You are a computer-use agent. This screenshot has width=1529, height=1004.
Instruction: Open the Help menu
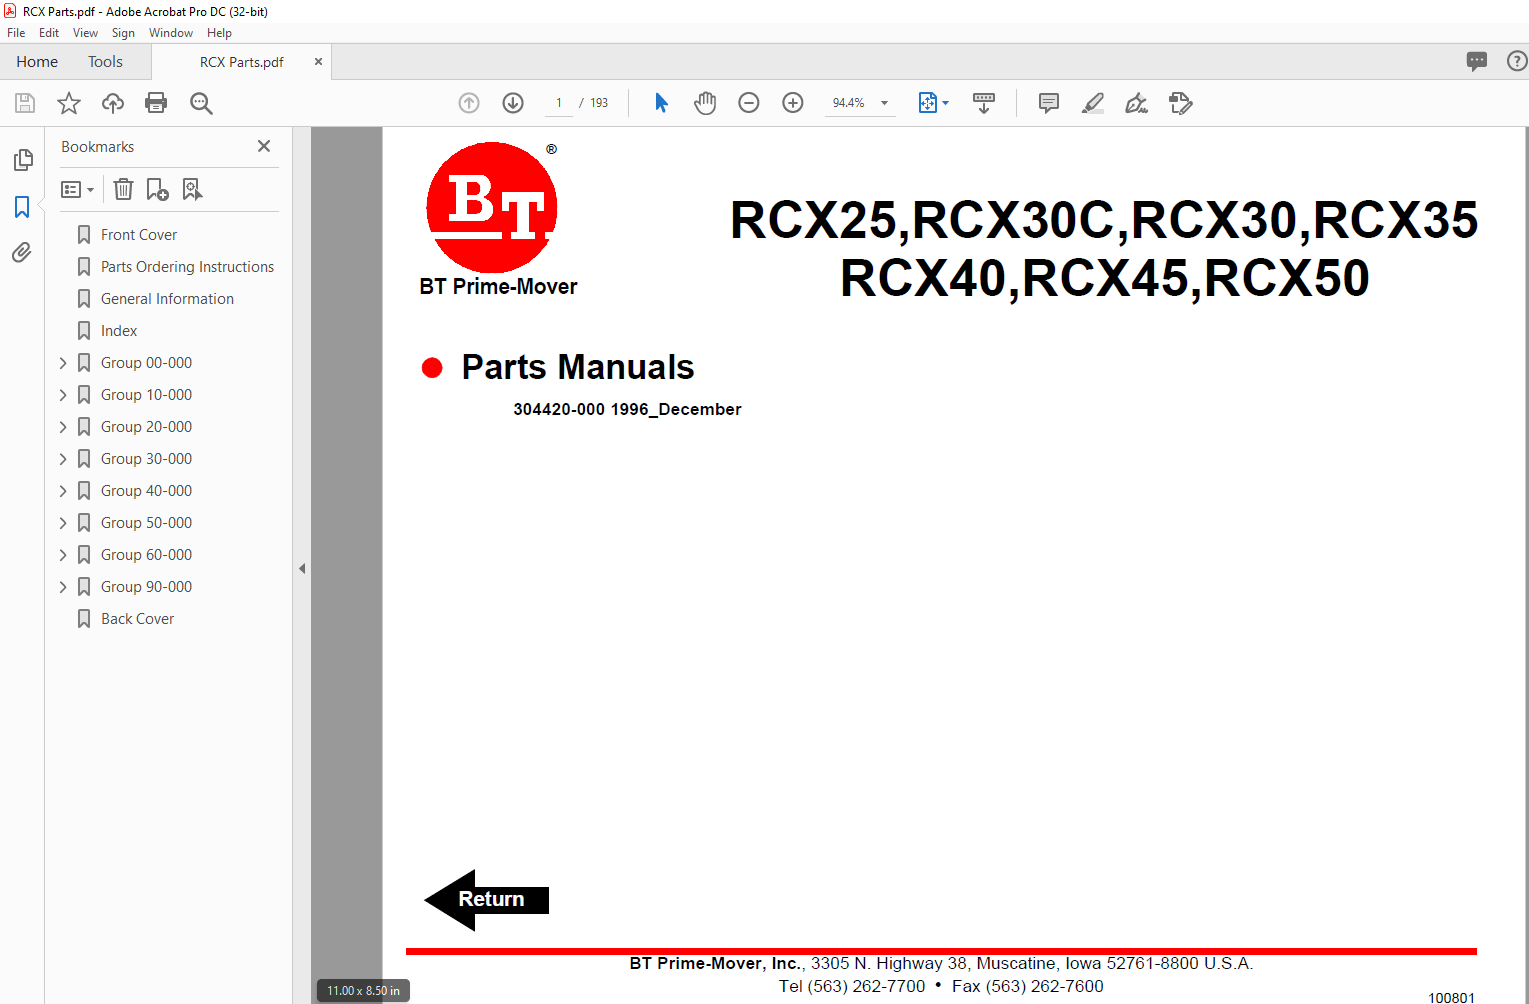pyautogui.click(x=219, y=33)
